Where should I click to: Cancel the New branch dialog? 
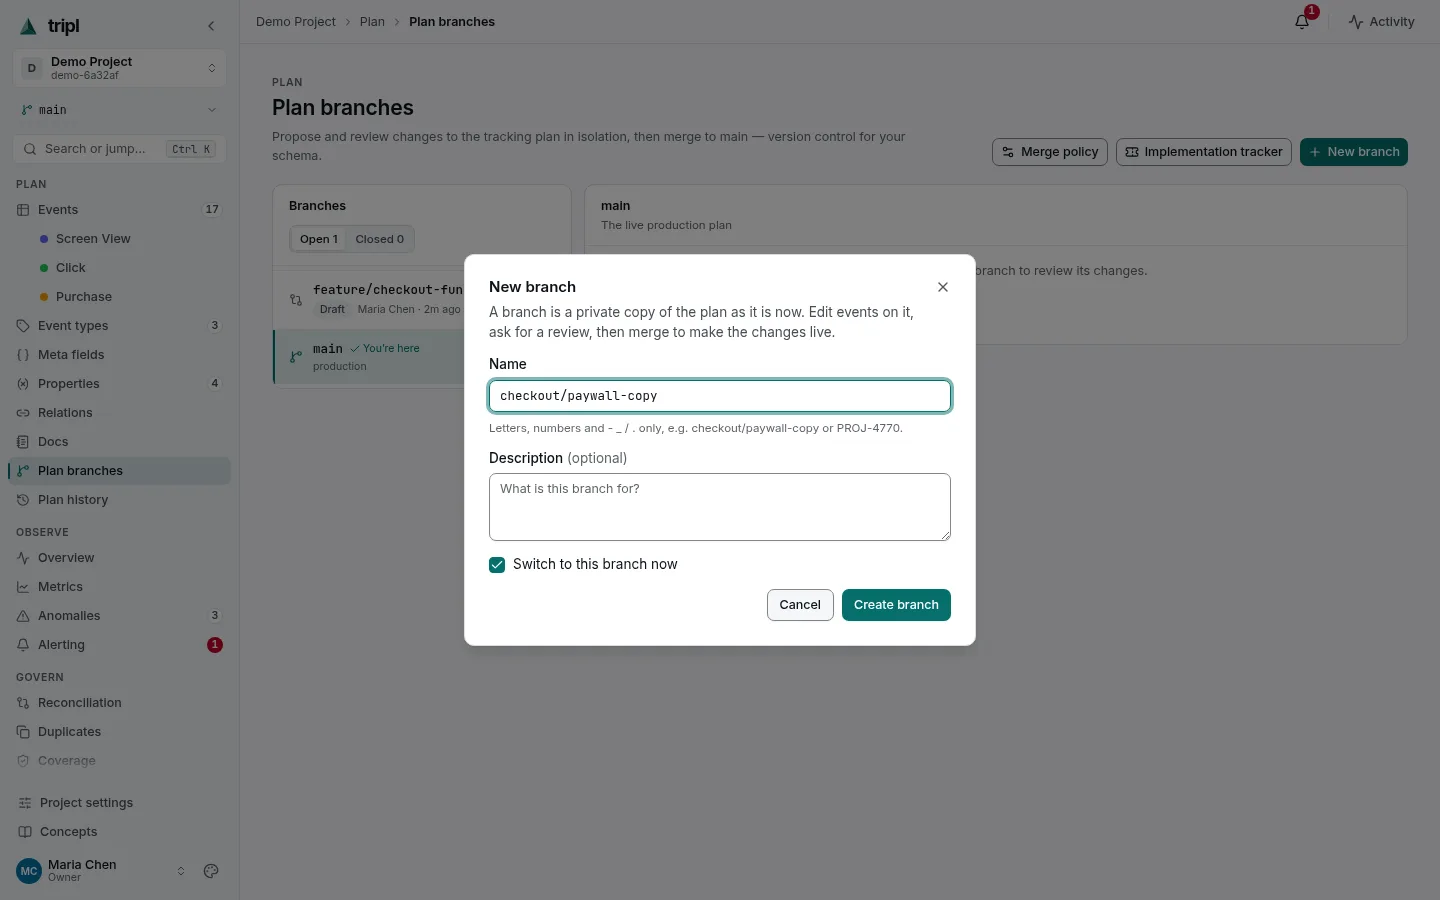(x=800, y=605)
